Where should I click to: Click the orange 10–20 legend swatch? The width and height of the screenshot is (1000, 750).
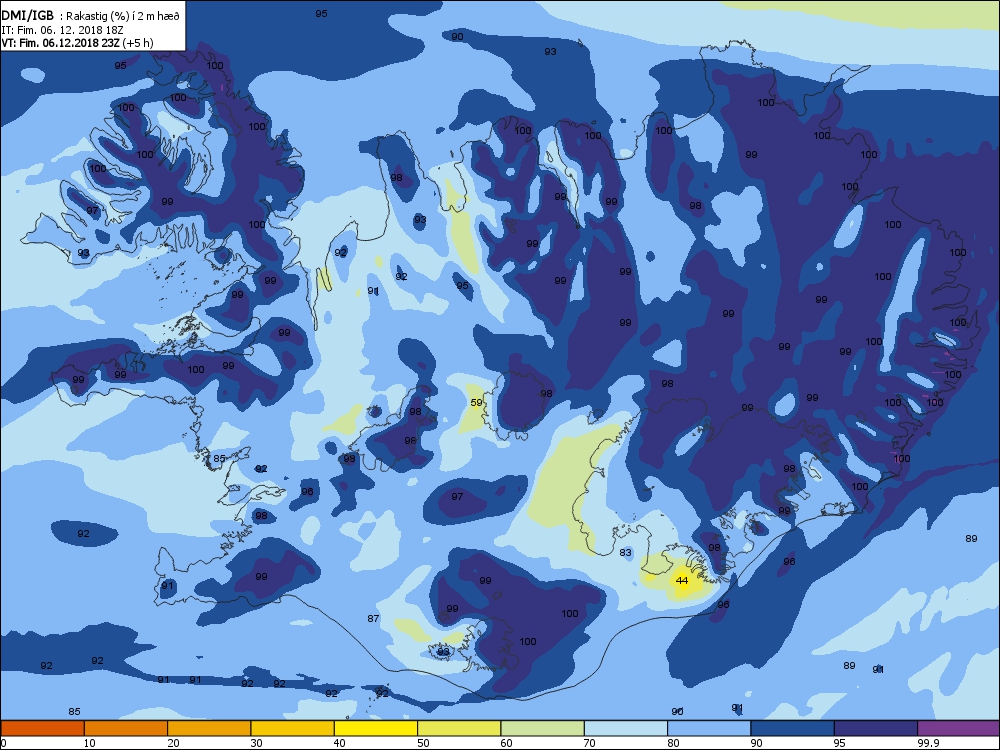pos(126,728)
